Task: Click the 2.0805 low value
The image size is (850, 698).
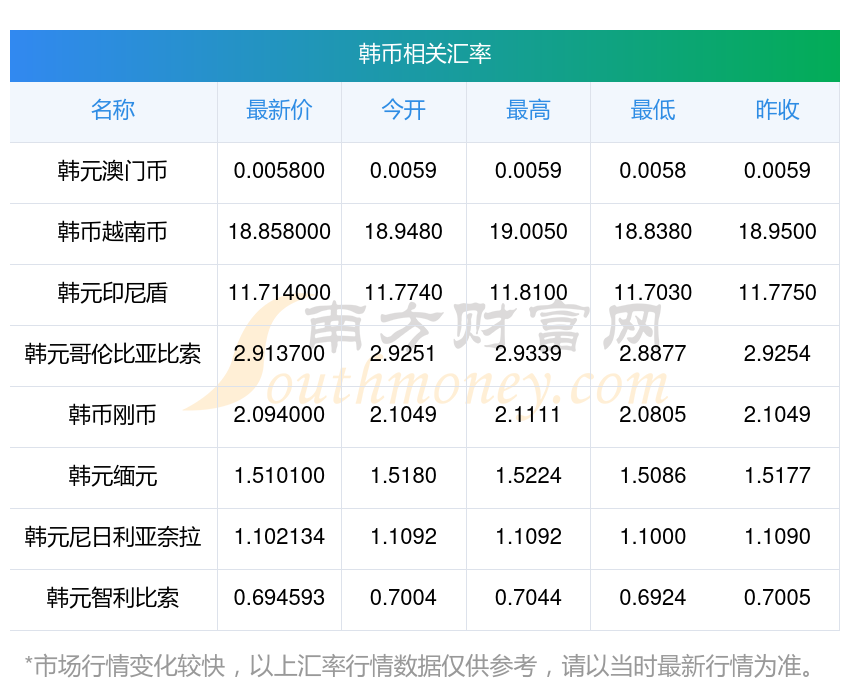Action: pyautogui.click(x=653, y=415)
